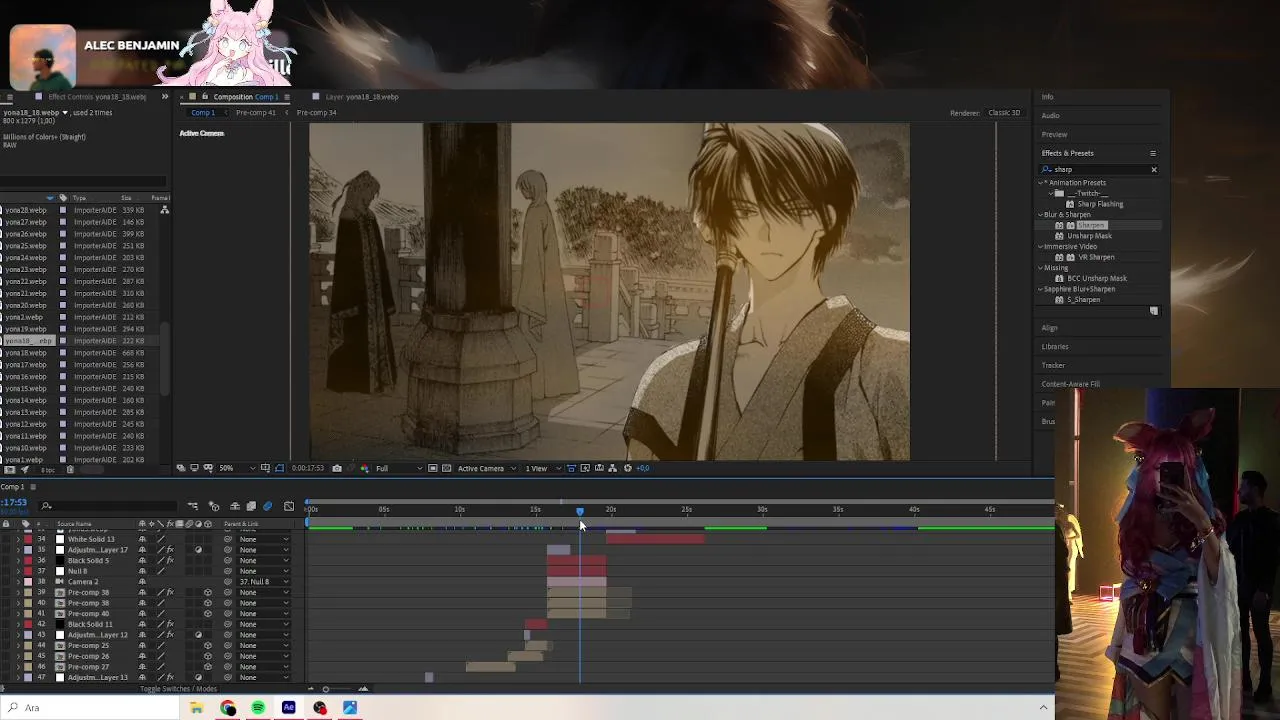
Task: Toggle shy switch on Pre-comp 25
Action: tap(142, 646)
